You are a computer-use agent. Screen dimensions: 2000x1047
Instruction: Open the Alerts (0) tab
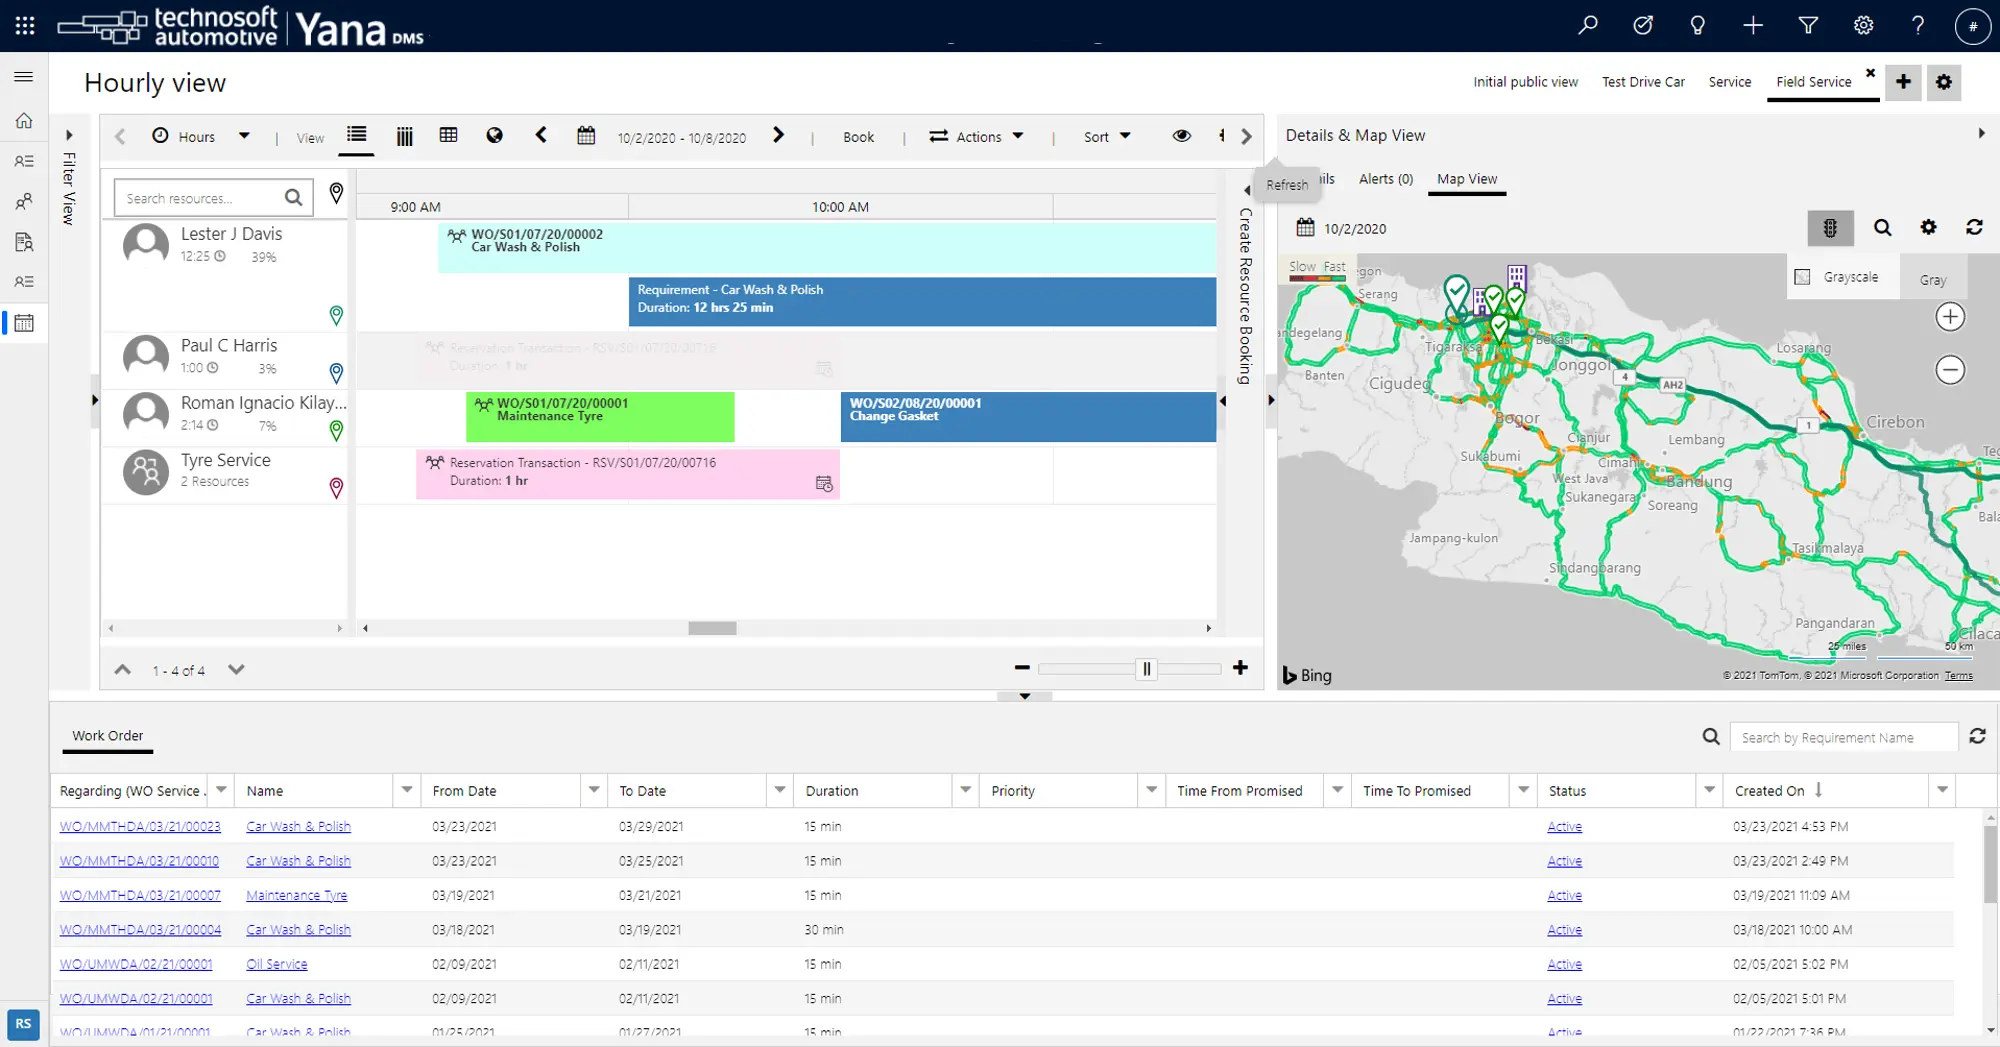(1385, 179)
